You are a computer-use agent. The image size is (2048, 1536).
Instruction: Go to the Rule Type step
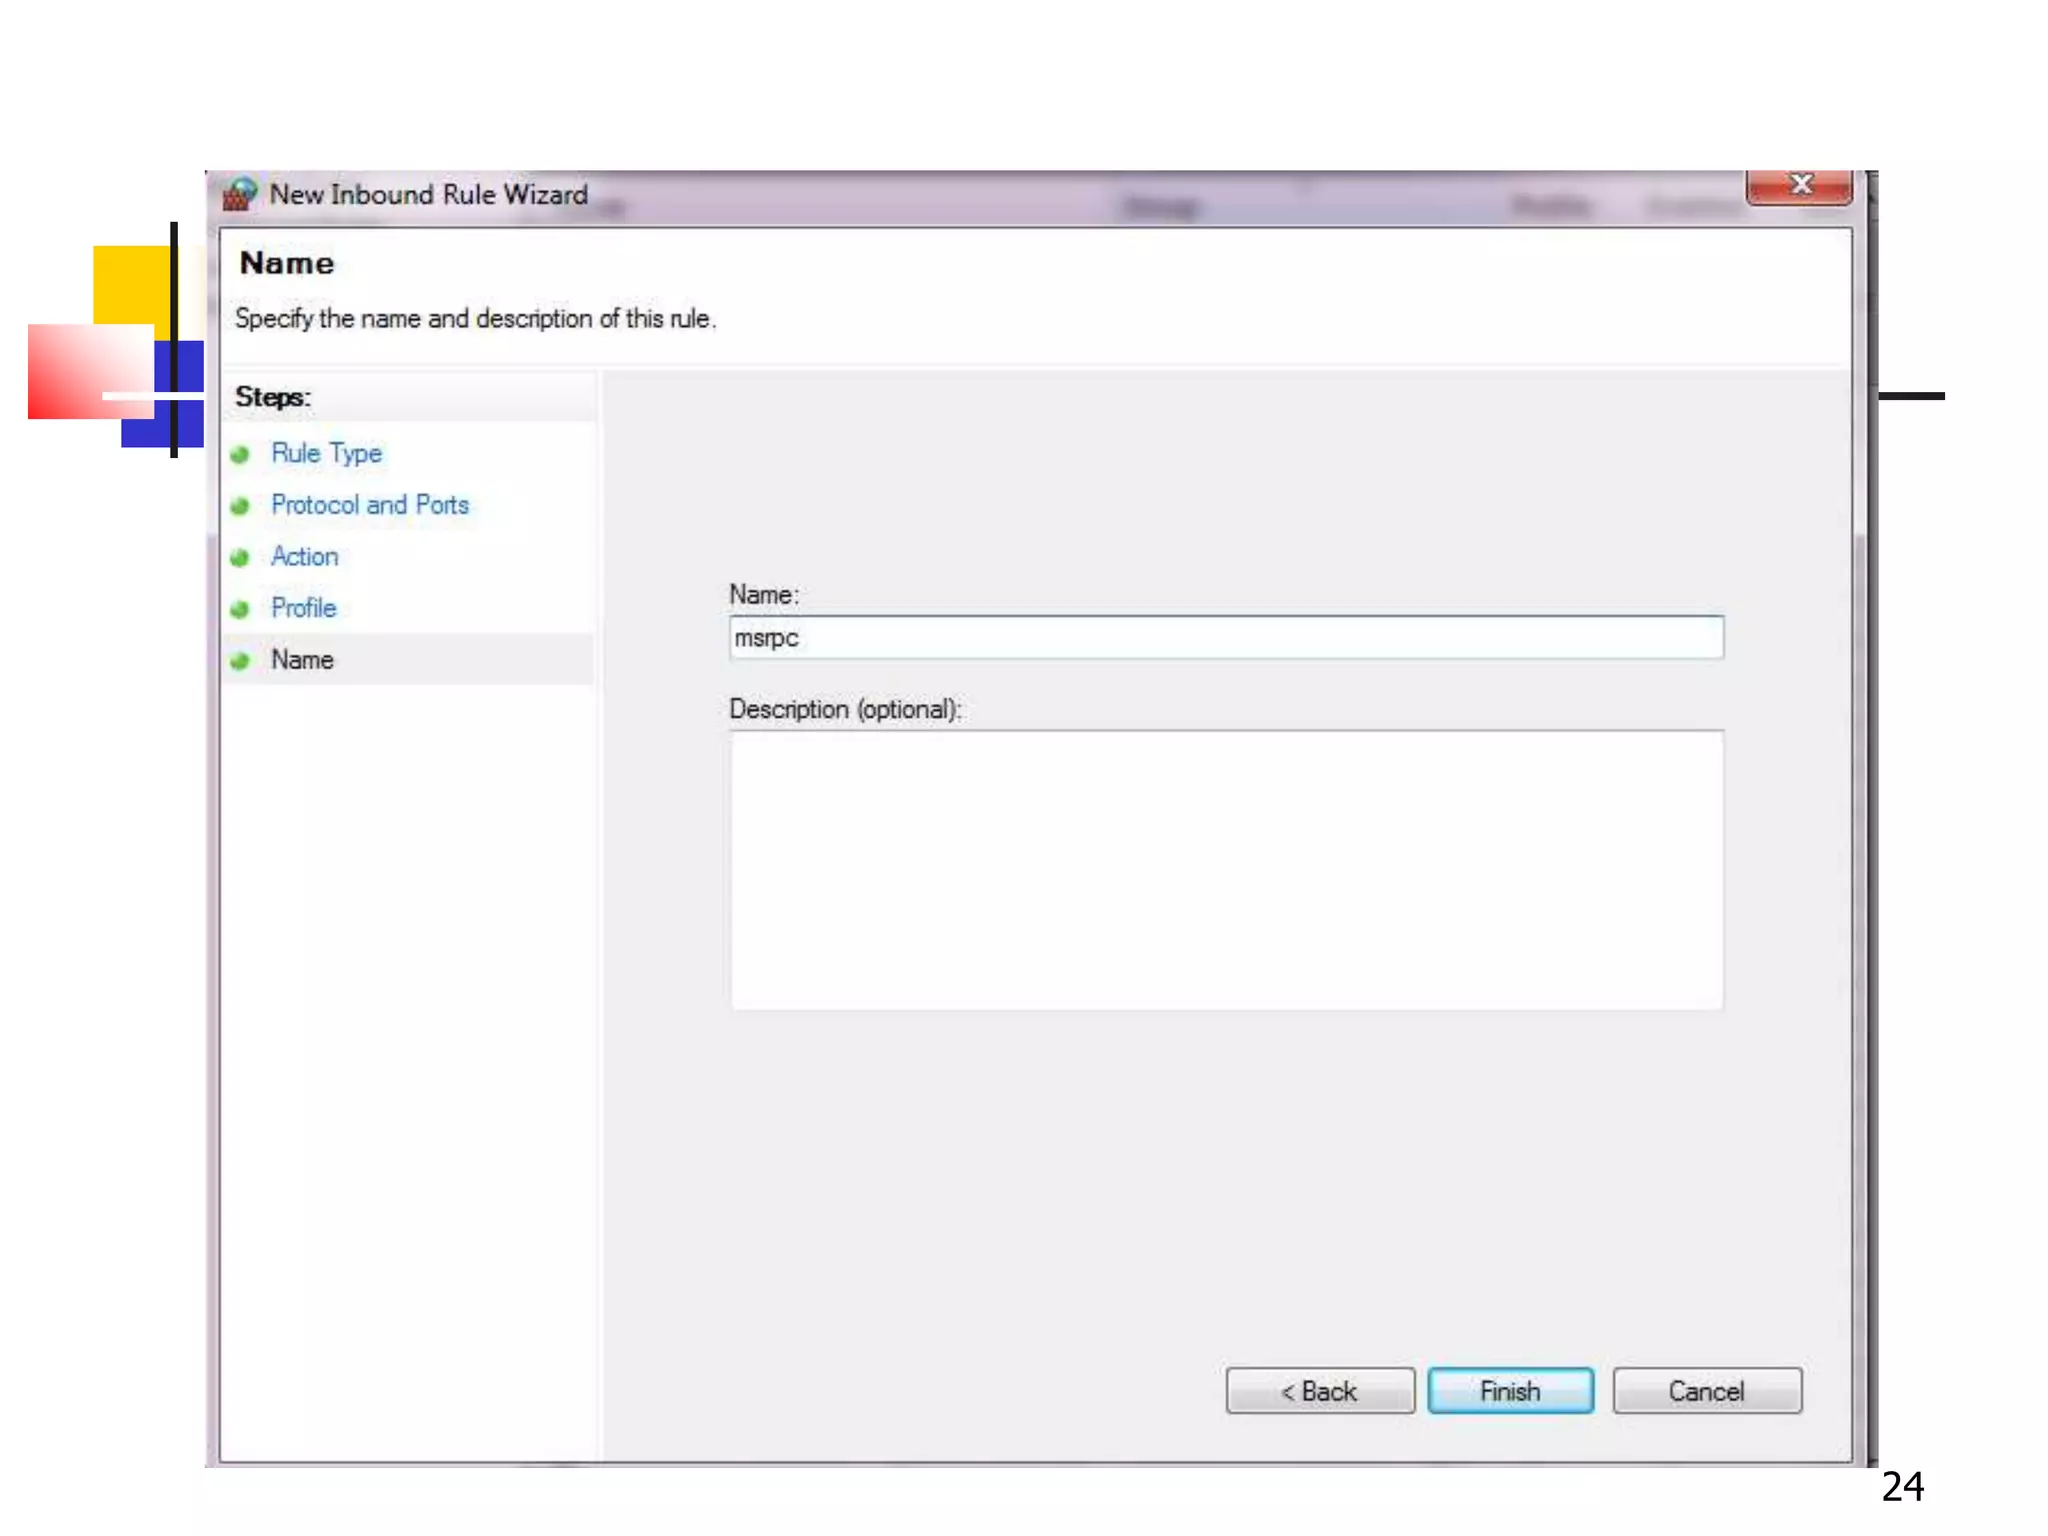coord(326,453)
